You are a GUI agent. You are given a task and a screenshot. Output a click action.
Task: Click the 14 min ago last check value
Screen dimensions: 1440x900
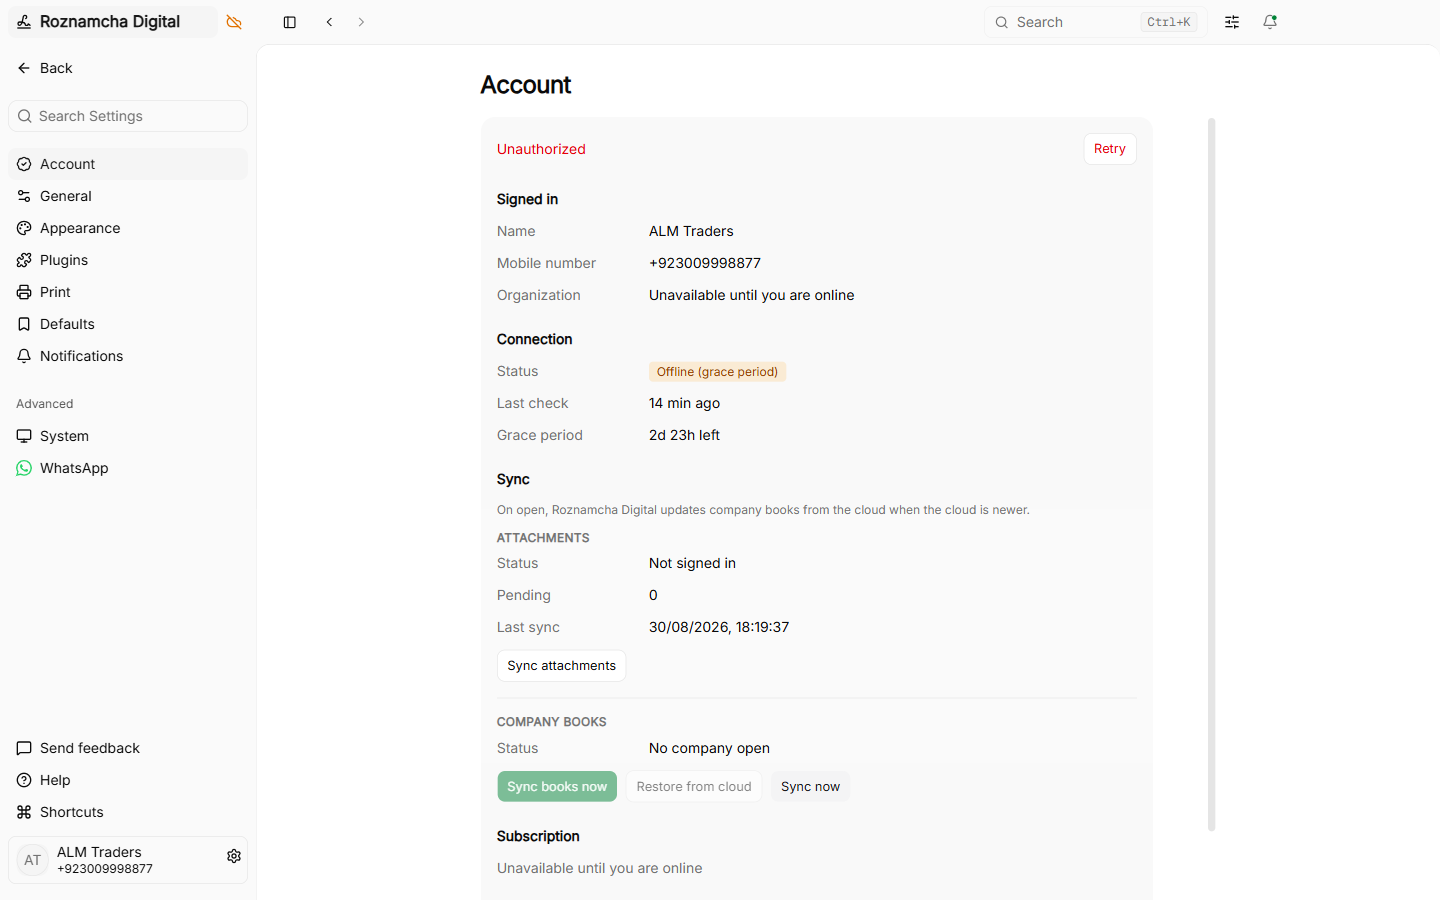(684, 403)
